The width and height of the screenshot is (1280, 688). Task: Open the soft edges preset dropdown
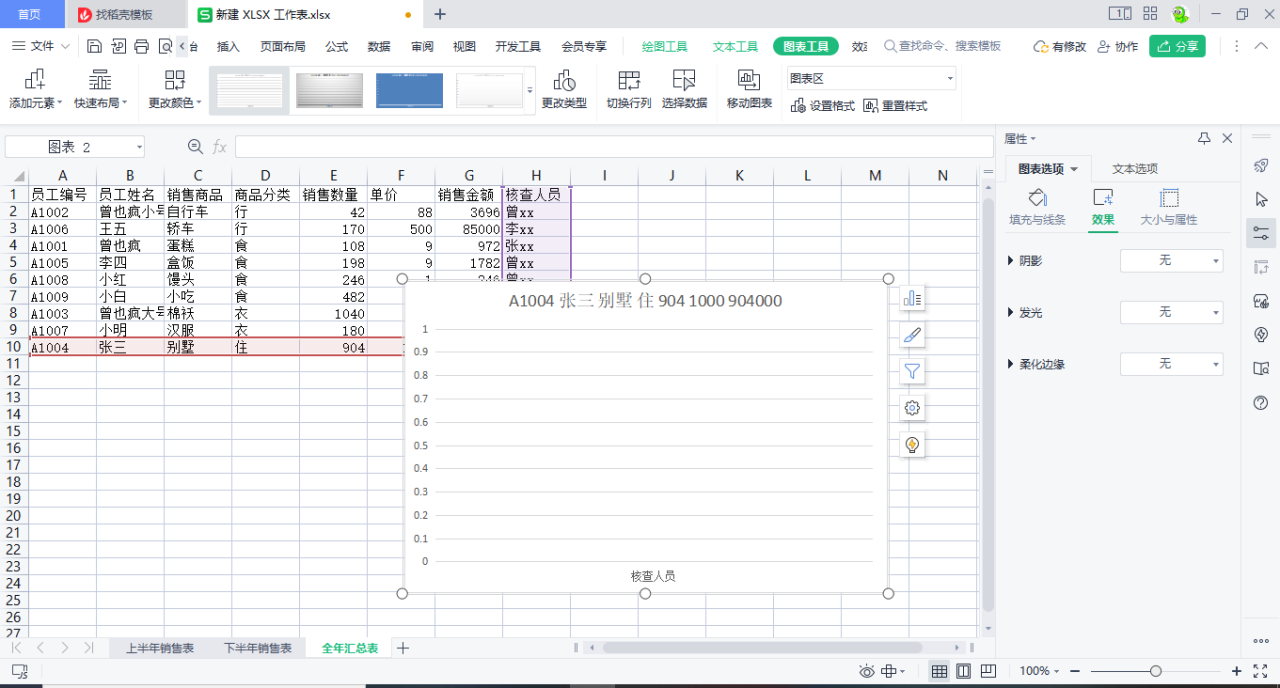1171,364
